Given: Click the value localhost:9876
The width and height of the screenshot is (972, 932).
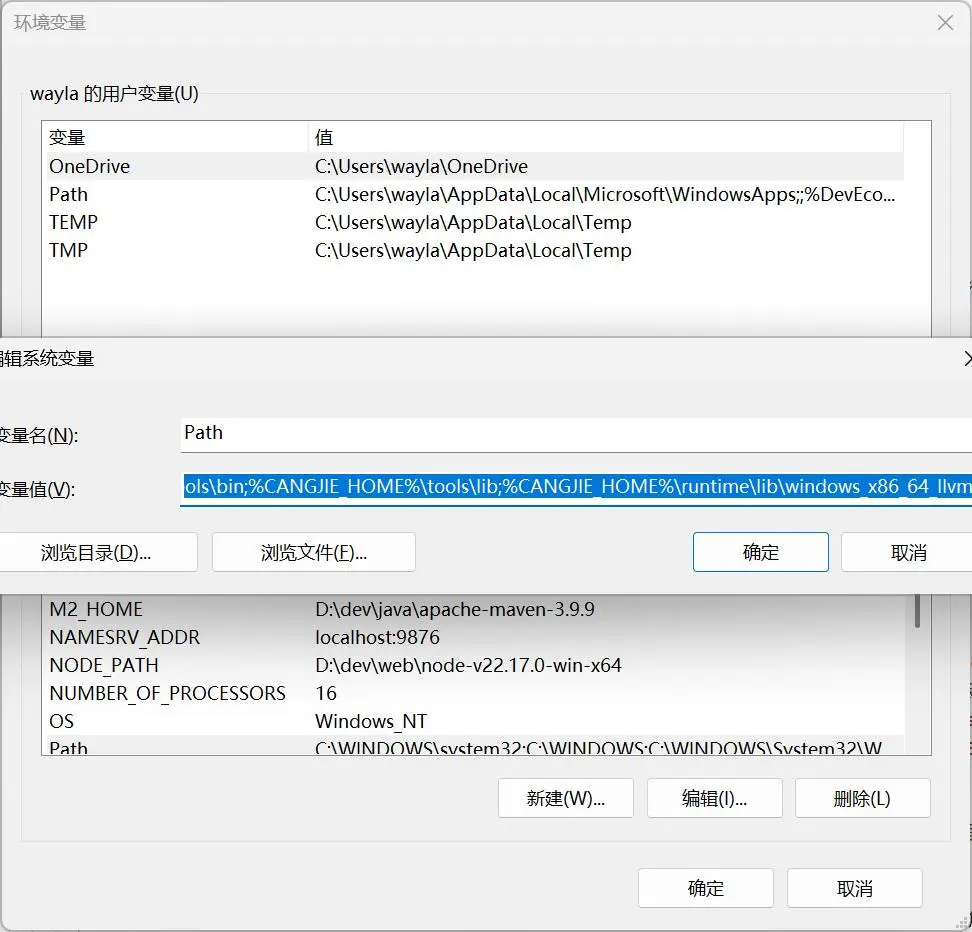Looking at the screenshot, I should point(377,637).
